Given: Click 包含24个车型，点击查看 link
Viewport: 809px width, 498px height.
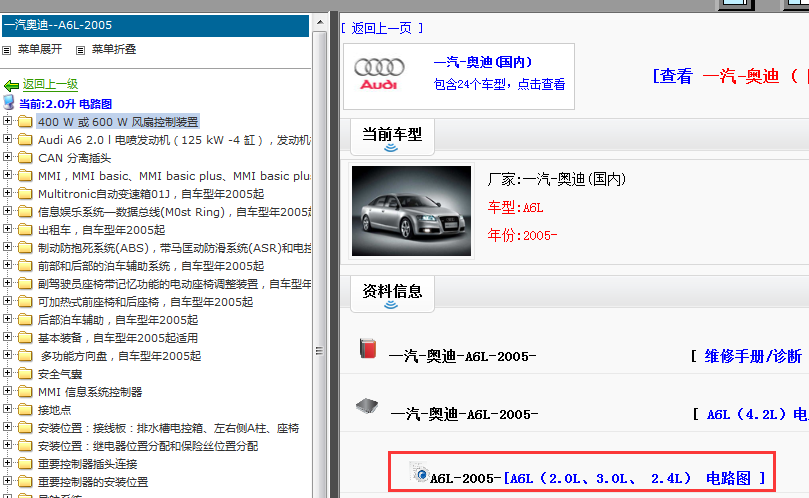Looking at the screenshot, I should [499, 84].
